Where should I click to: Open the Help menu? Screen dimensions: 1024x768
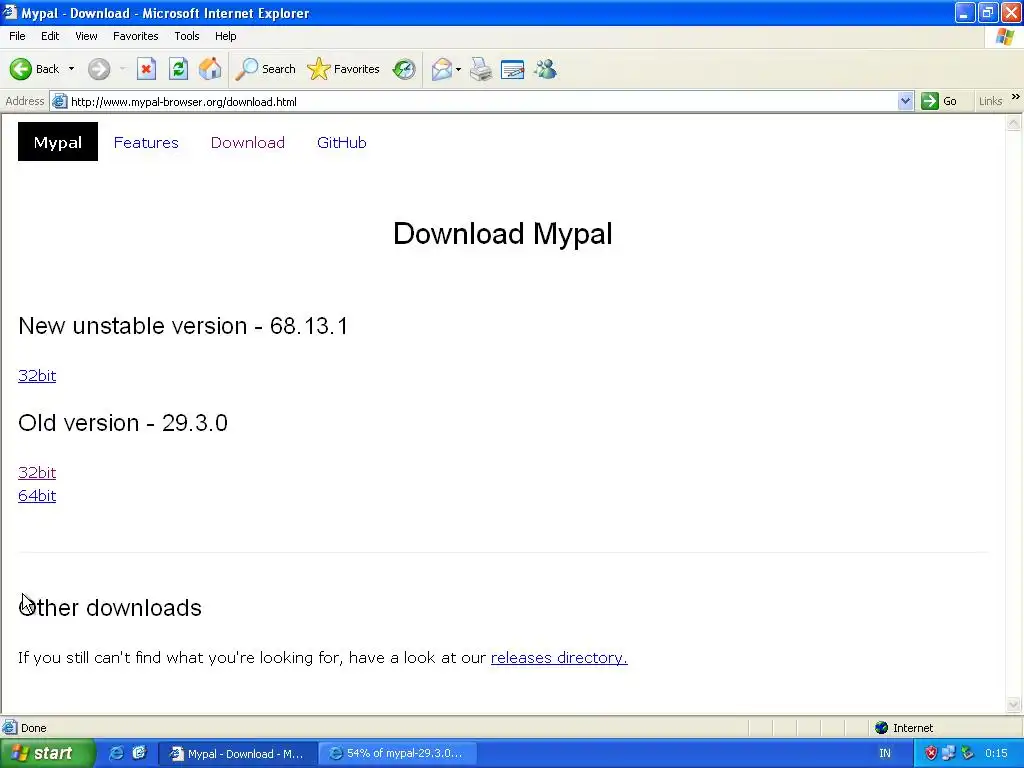pyautogui.click(x=225, y=36)
